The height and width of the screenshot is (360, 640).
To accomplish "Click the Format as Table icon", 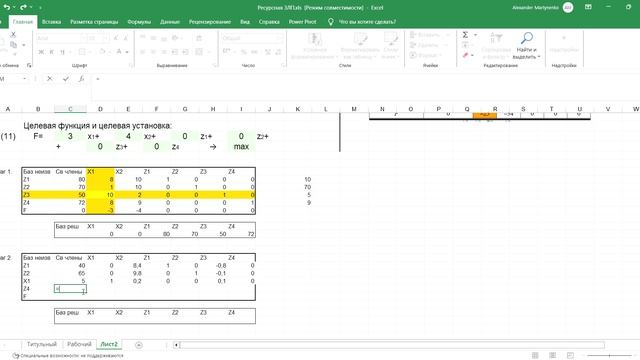I will pyautogui.click(x=360, y=39).
